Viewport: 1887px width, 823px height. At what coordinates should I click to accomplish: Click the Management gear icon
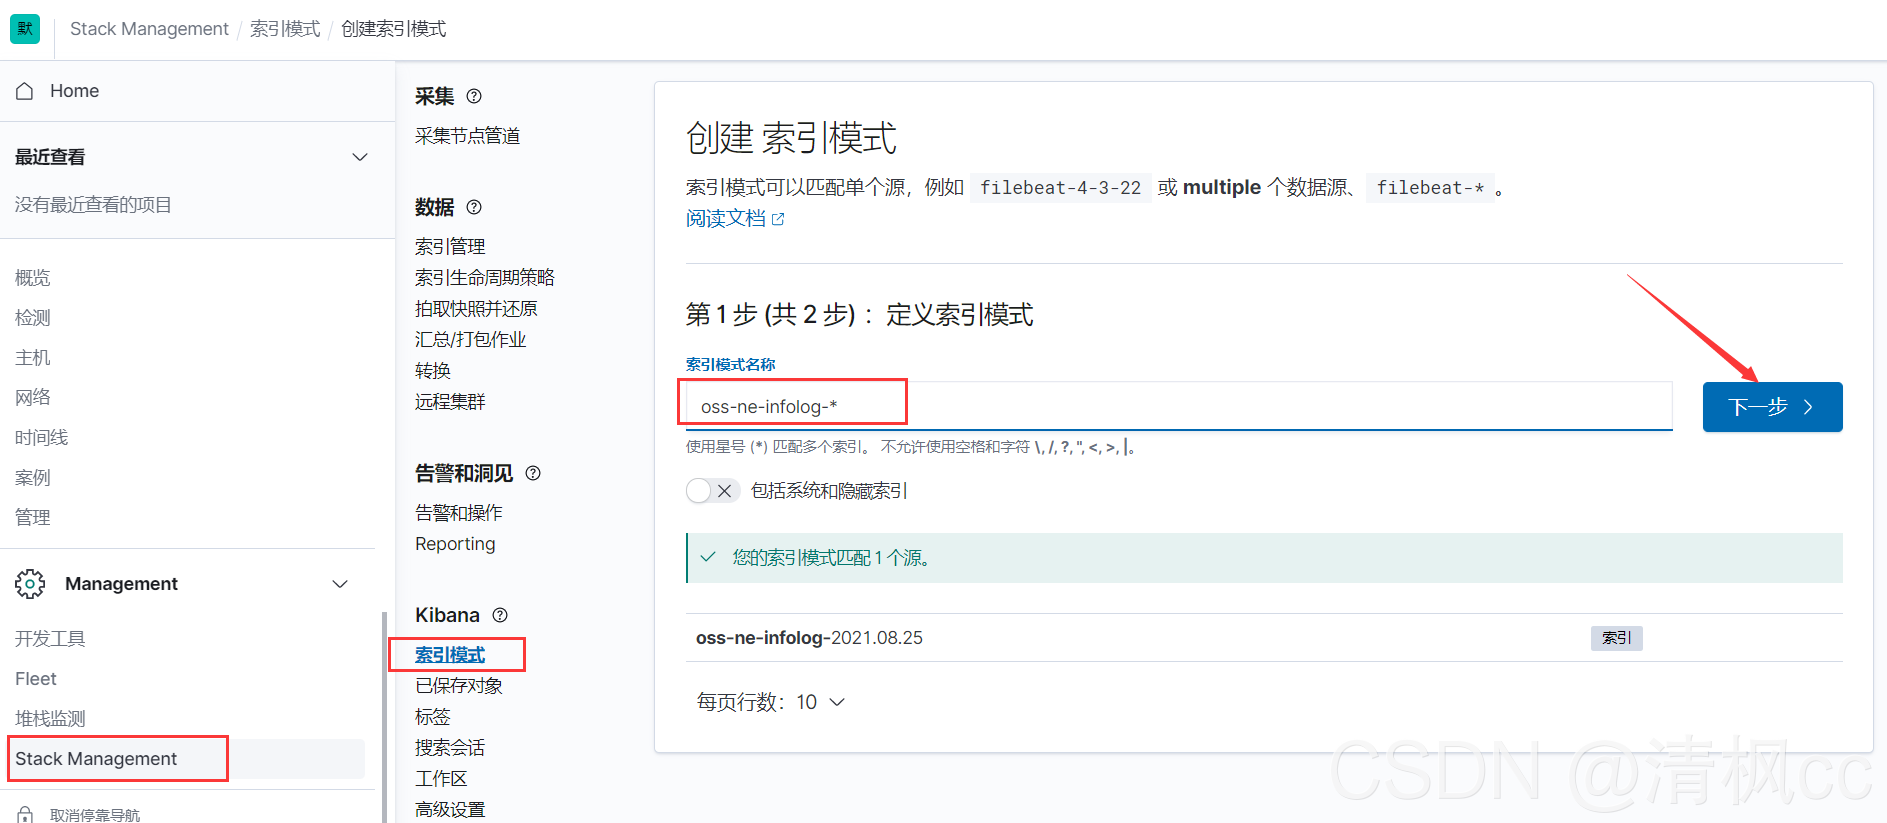pyautogui.click(x=30, y=584)
